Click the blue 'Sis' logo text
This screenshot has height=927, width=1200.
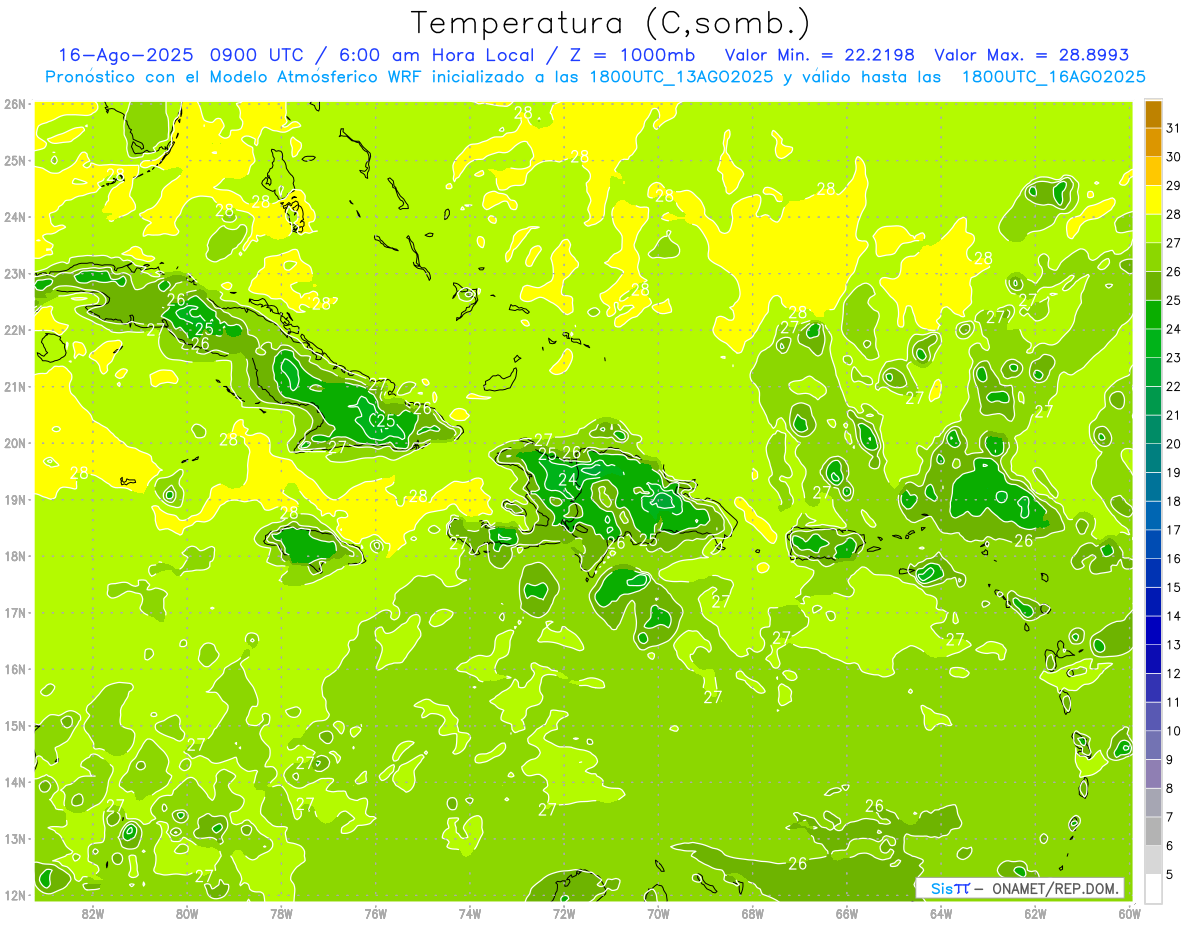[942, 888]
